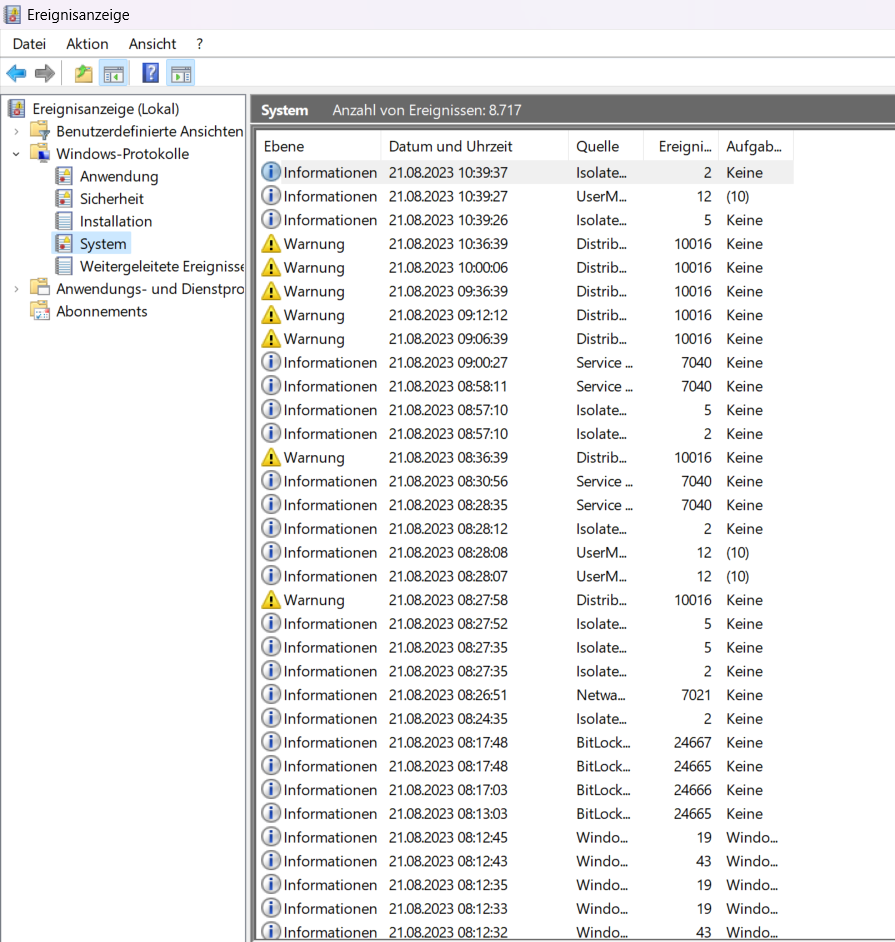Open the Ansicht menu
The height and width of the screenshot is (942, 895).
point(152,44)
